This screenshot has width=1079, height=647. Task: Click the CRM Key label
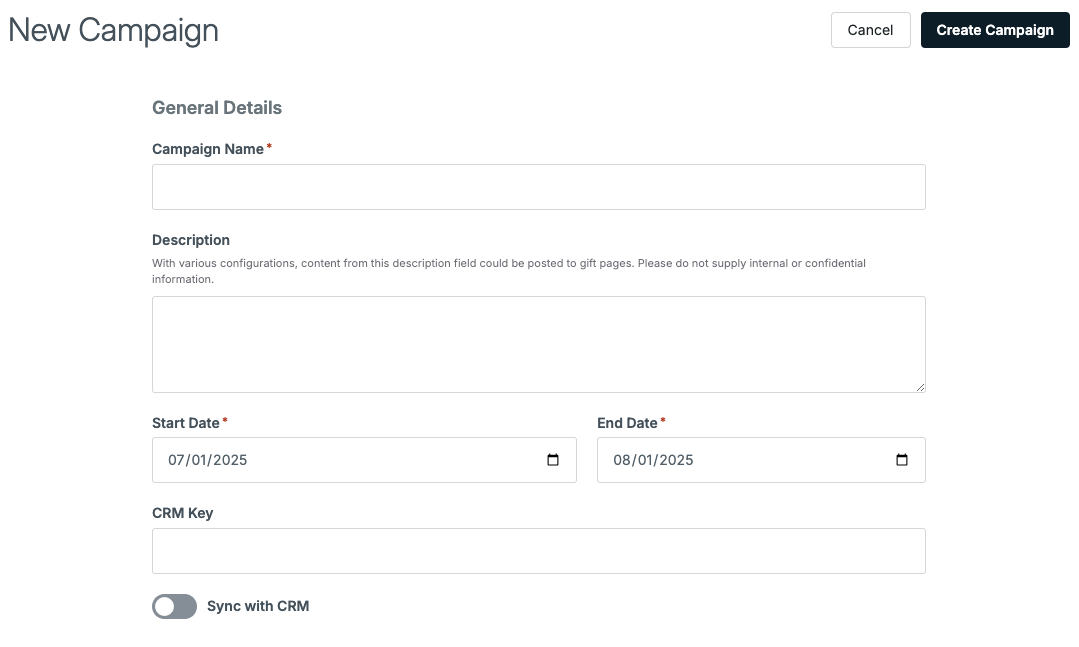click(x=182, y=513)
